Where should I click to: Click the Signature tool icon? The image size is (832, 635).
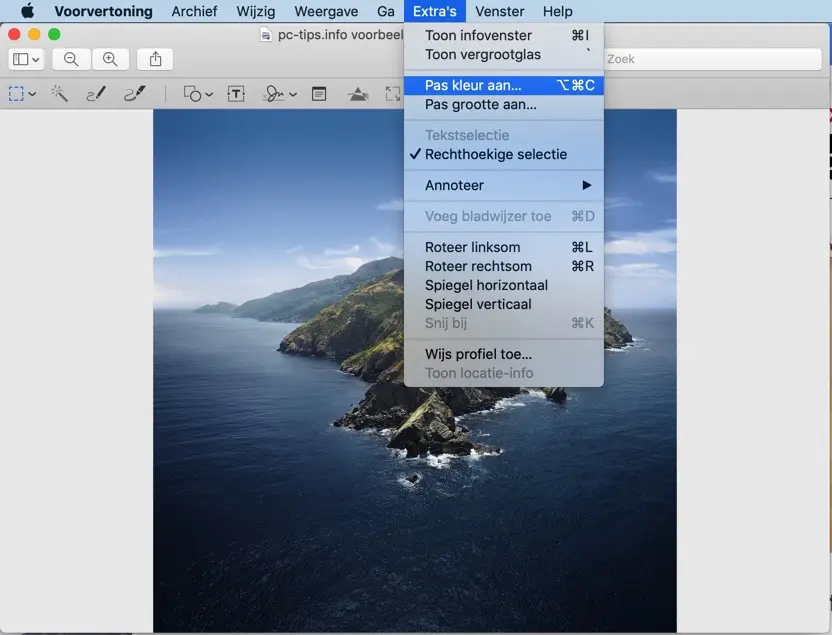[x=274, y=94]
